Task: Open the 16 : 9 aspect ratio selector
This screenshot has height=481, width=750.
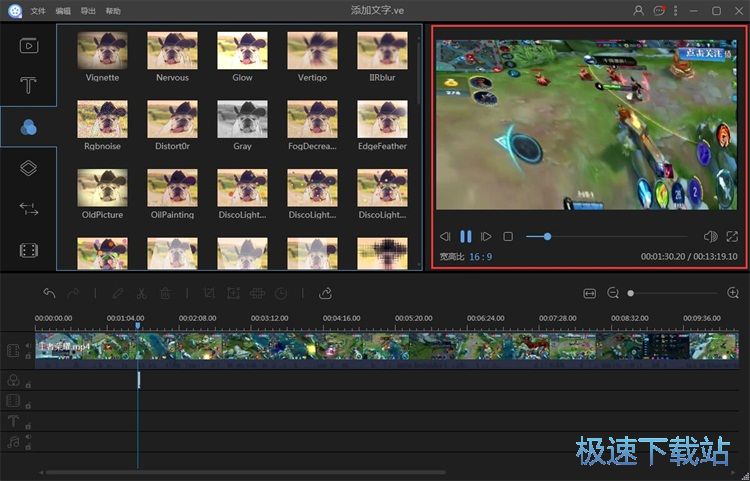Action: pyautogui.click(x=480, y=257)
